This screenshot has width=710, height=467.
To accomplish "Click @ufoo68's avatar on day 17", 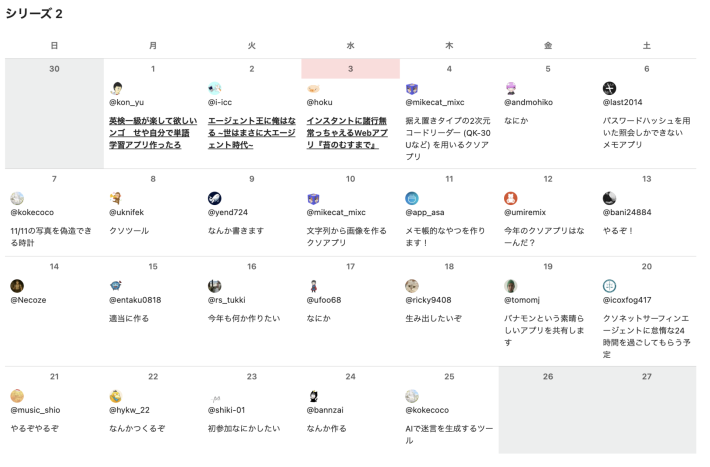I will tap(313, 286).
